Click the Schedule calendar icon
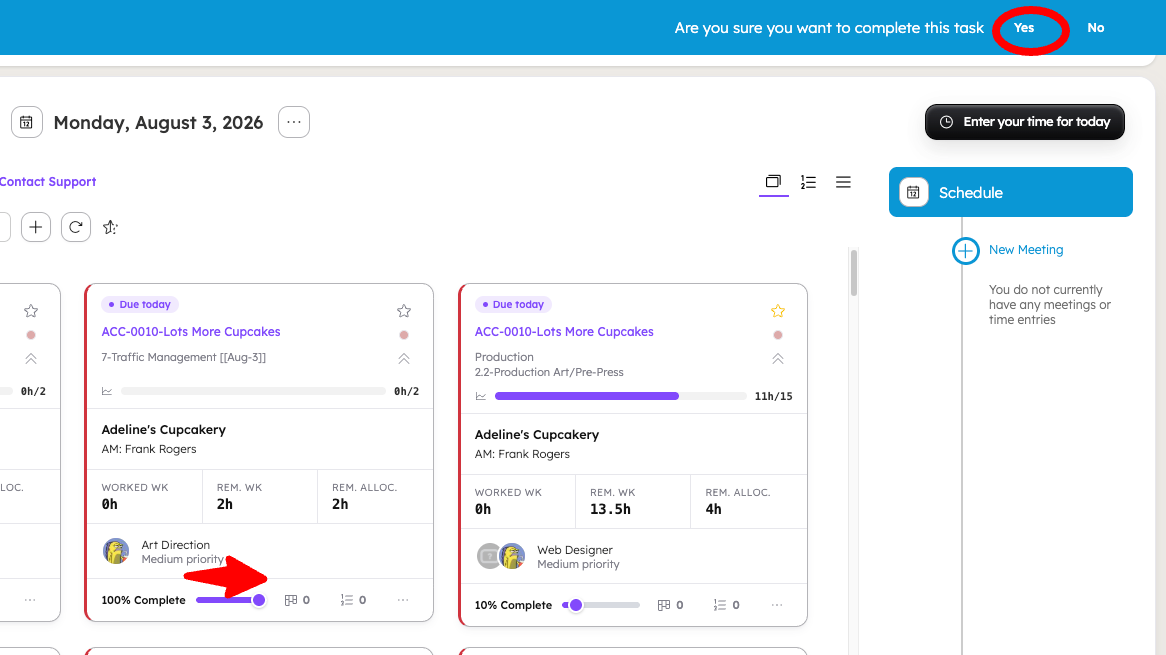This screenshot has height=655, width=1166. (913, 193)
